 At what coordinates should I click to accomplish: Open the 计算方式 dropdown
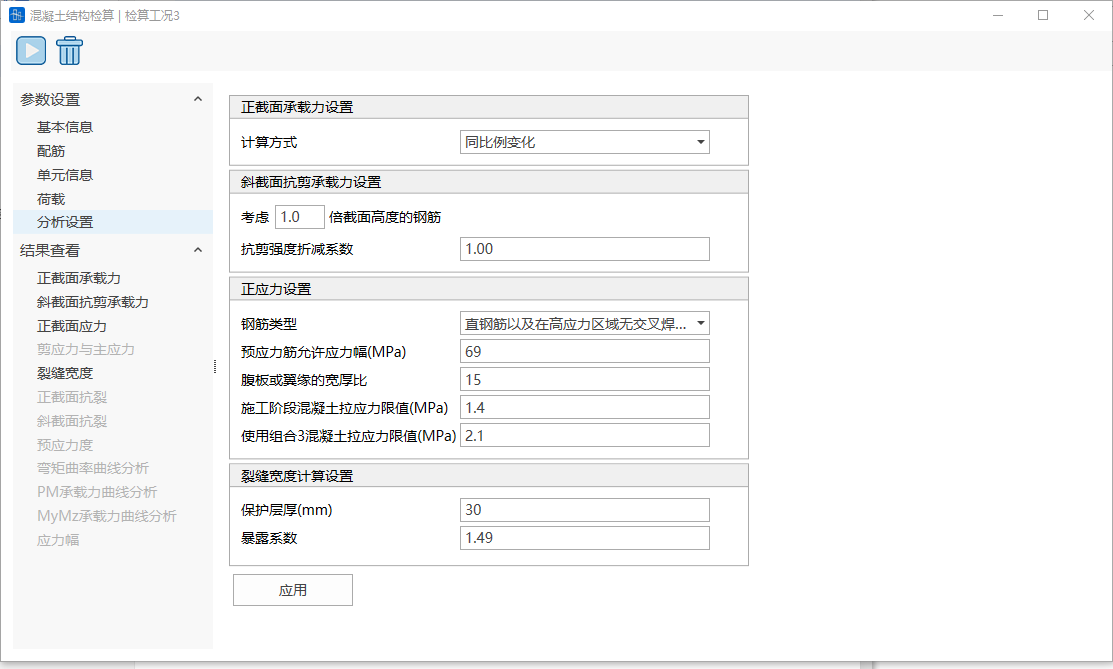click(584, 142)
